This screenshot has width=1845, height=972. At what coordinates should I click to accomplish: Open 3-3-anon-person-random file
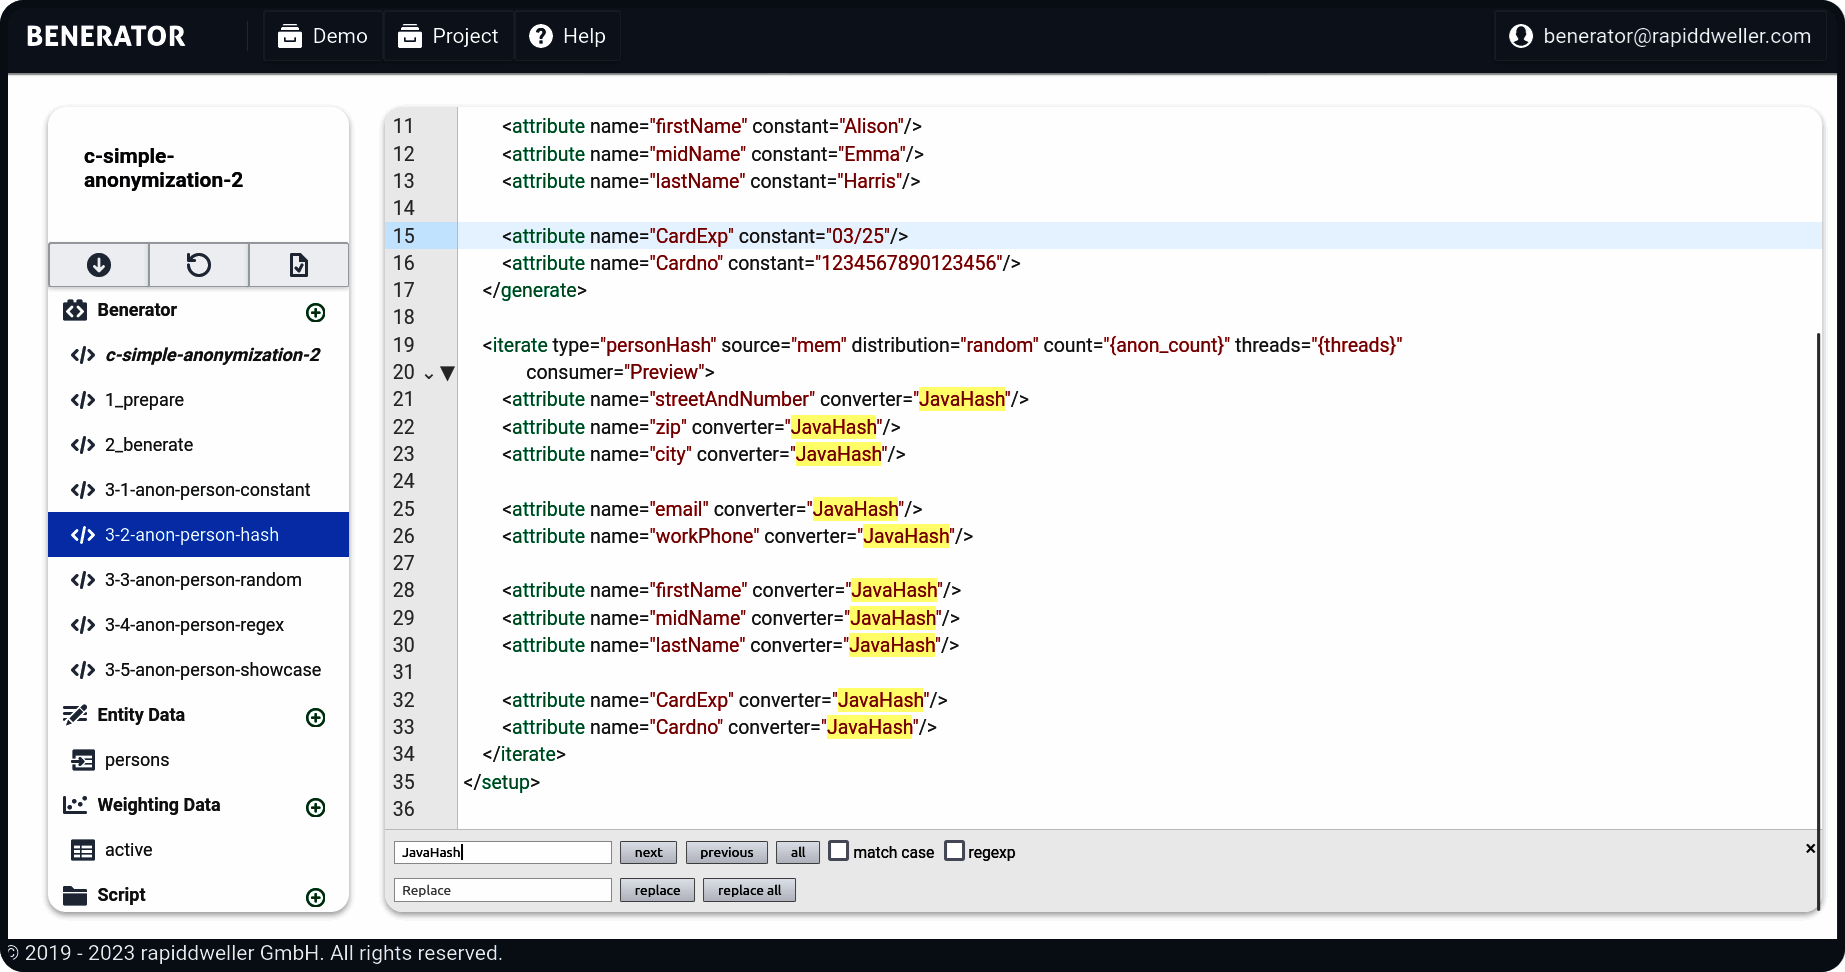point(202,580)
